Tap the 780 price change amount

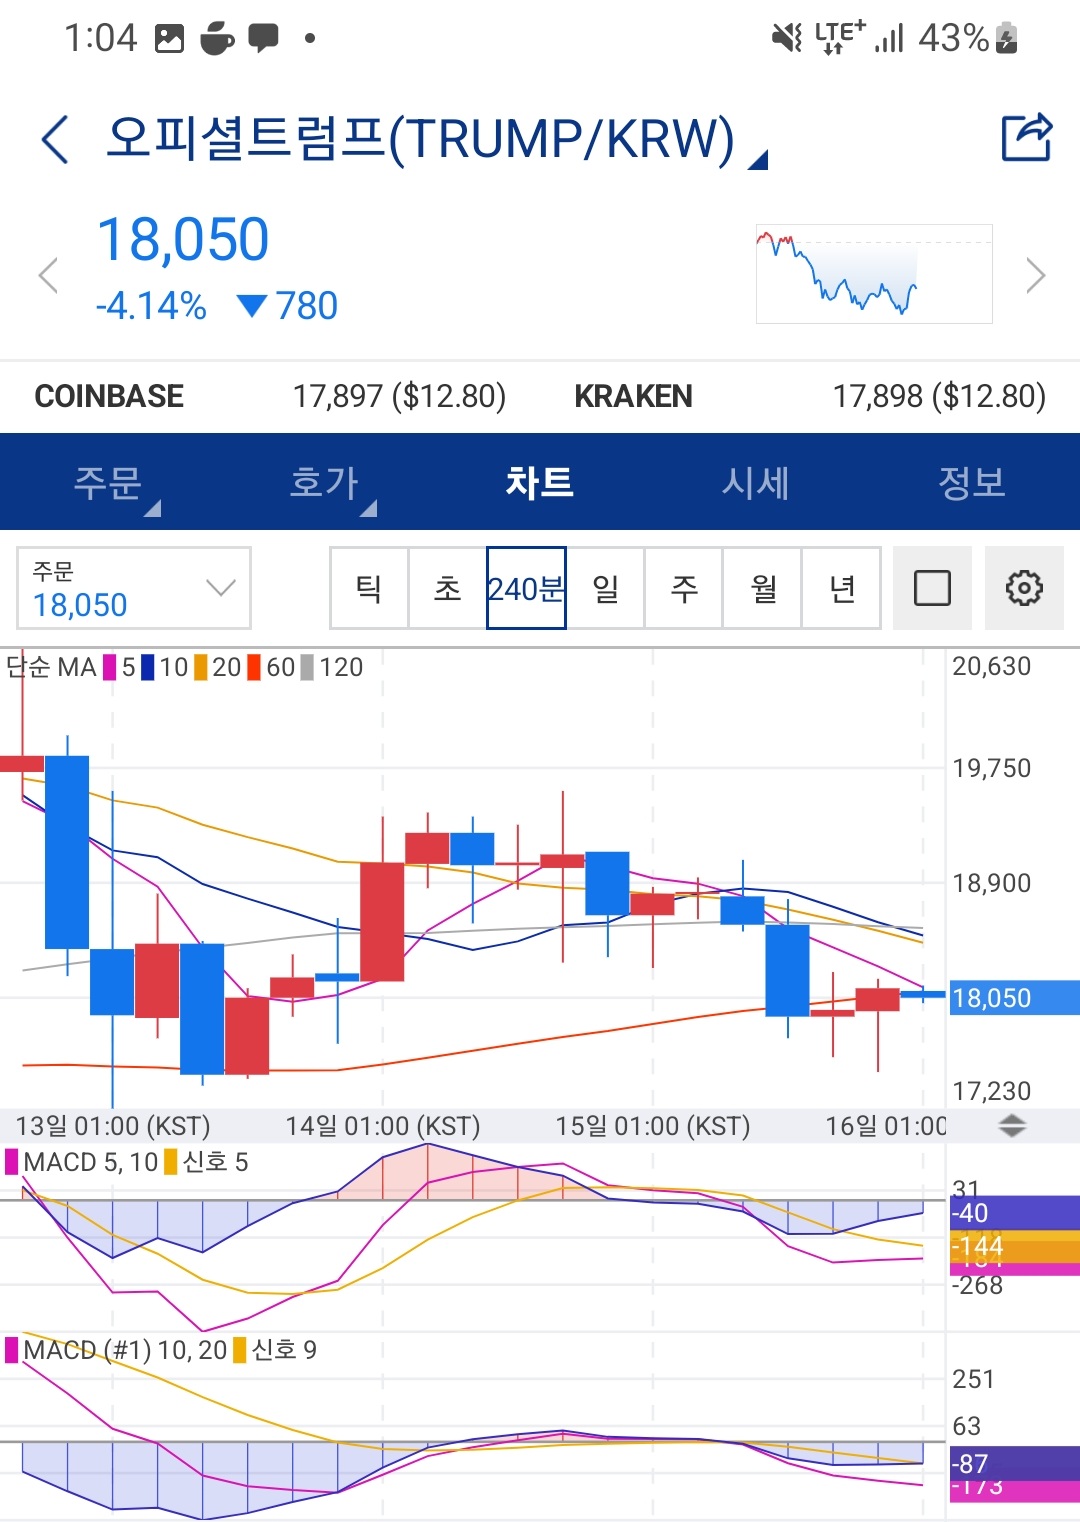307,306
